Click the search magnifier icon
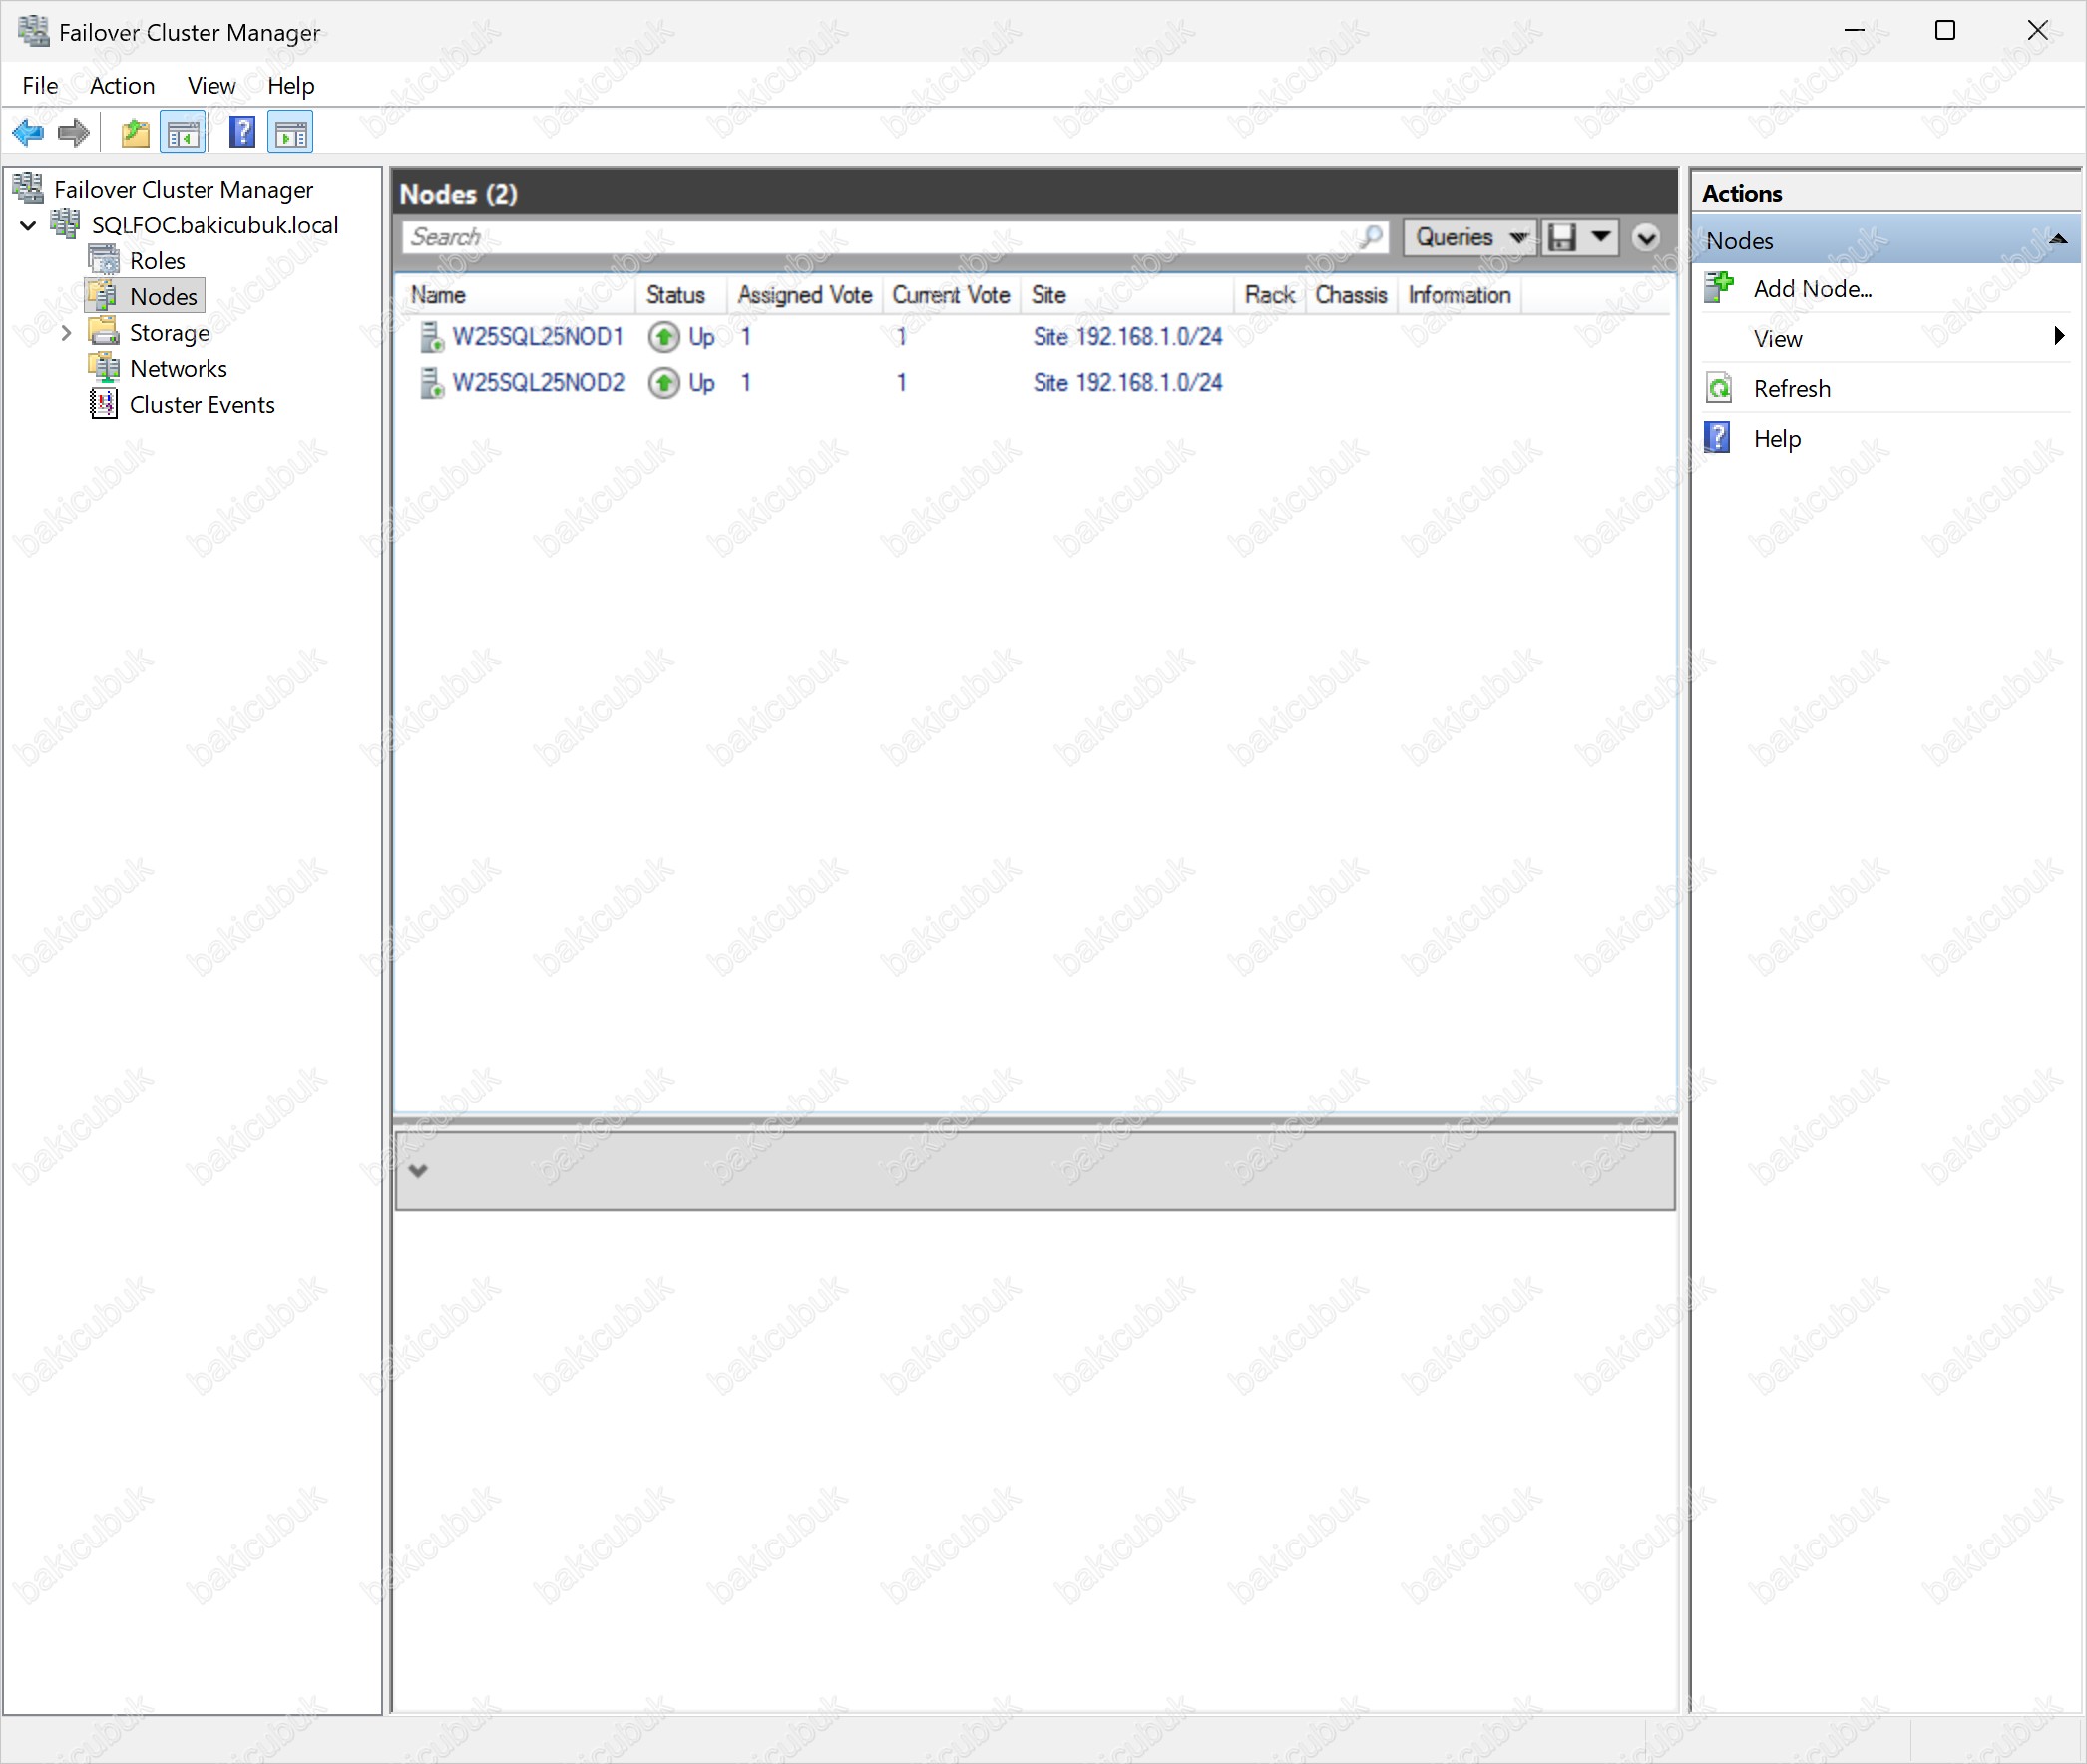This screenshot has height=1764, width=2087. click(x=1372, y=237)
